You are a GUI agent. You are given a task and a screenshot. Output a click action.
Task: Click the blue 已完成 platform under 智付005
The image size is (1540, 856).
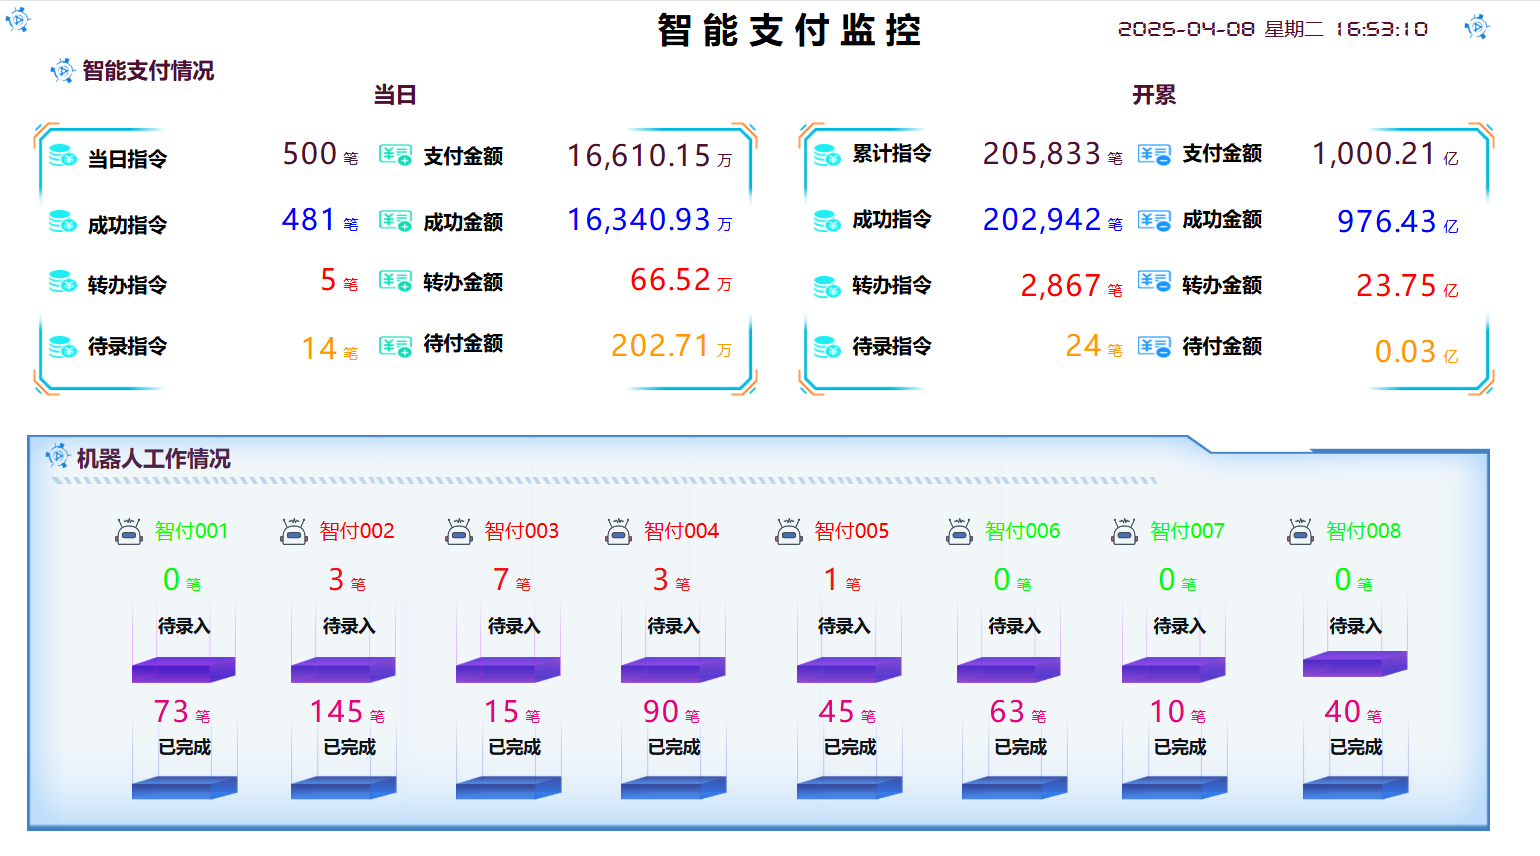(x=849, y=788)
